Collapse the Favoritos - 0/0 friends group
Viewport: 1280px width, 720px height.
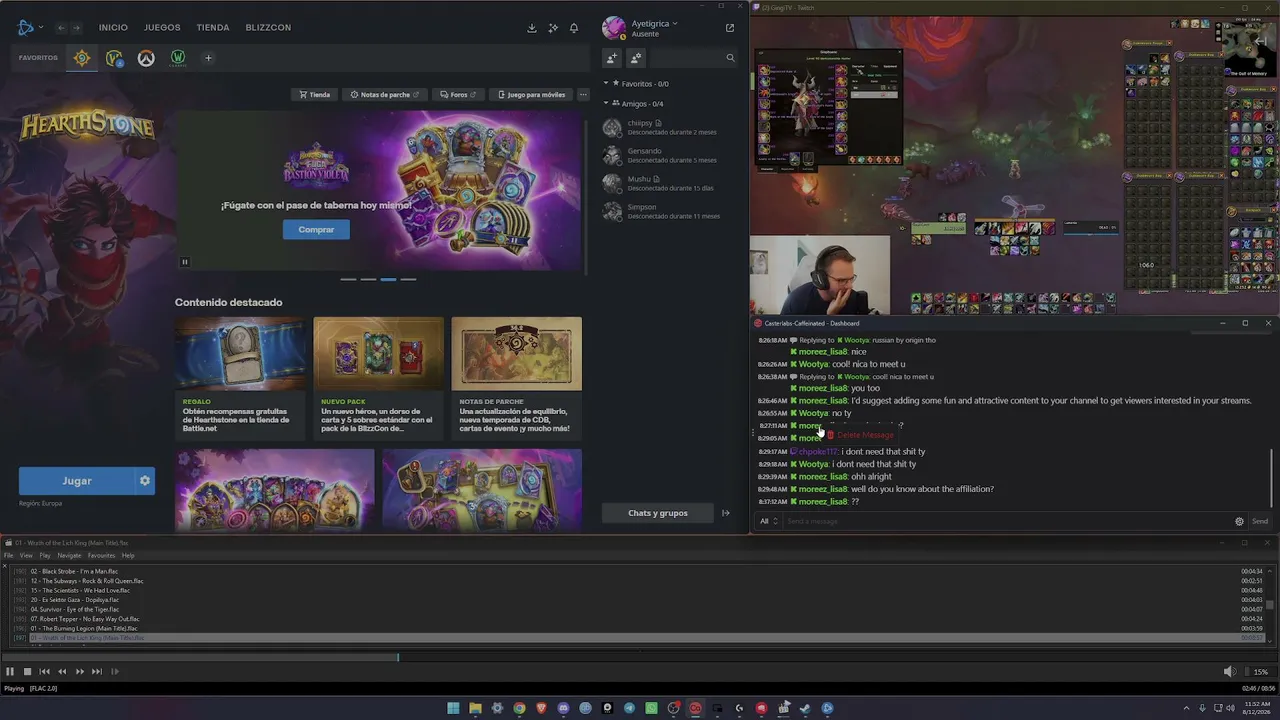tap(606, 84)
